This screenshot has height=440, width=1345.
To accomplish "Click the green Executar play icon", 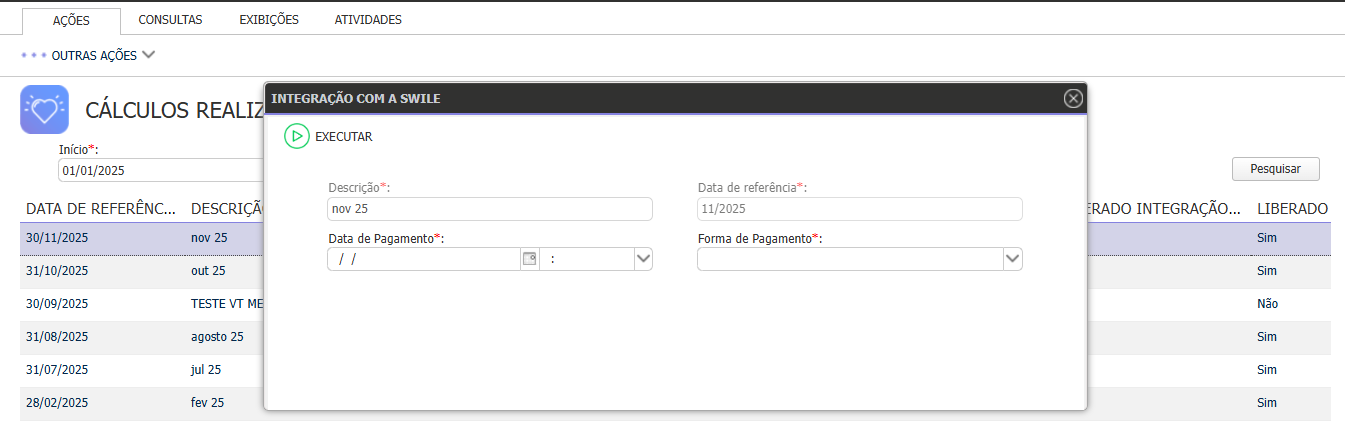I will click(x=296, y=136).
